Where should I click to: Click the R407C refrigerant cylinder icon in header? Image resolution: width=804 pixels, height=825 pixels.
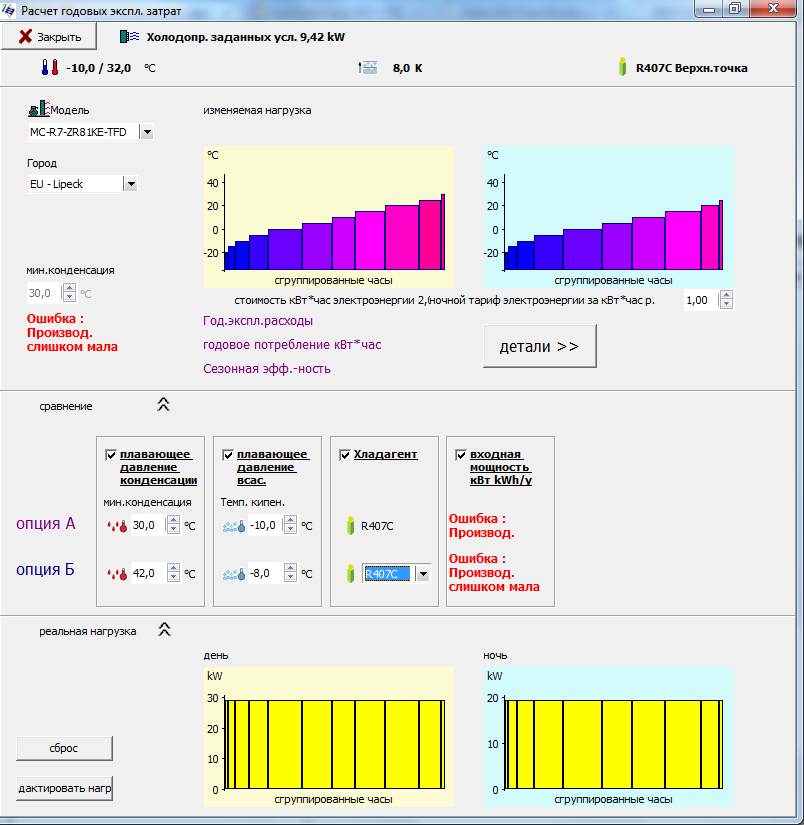pyautogui.click(x=622, y=67)
